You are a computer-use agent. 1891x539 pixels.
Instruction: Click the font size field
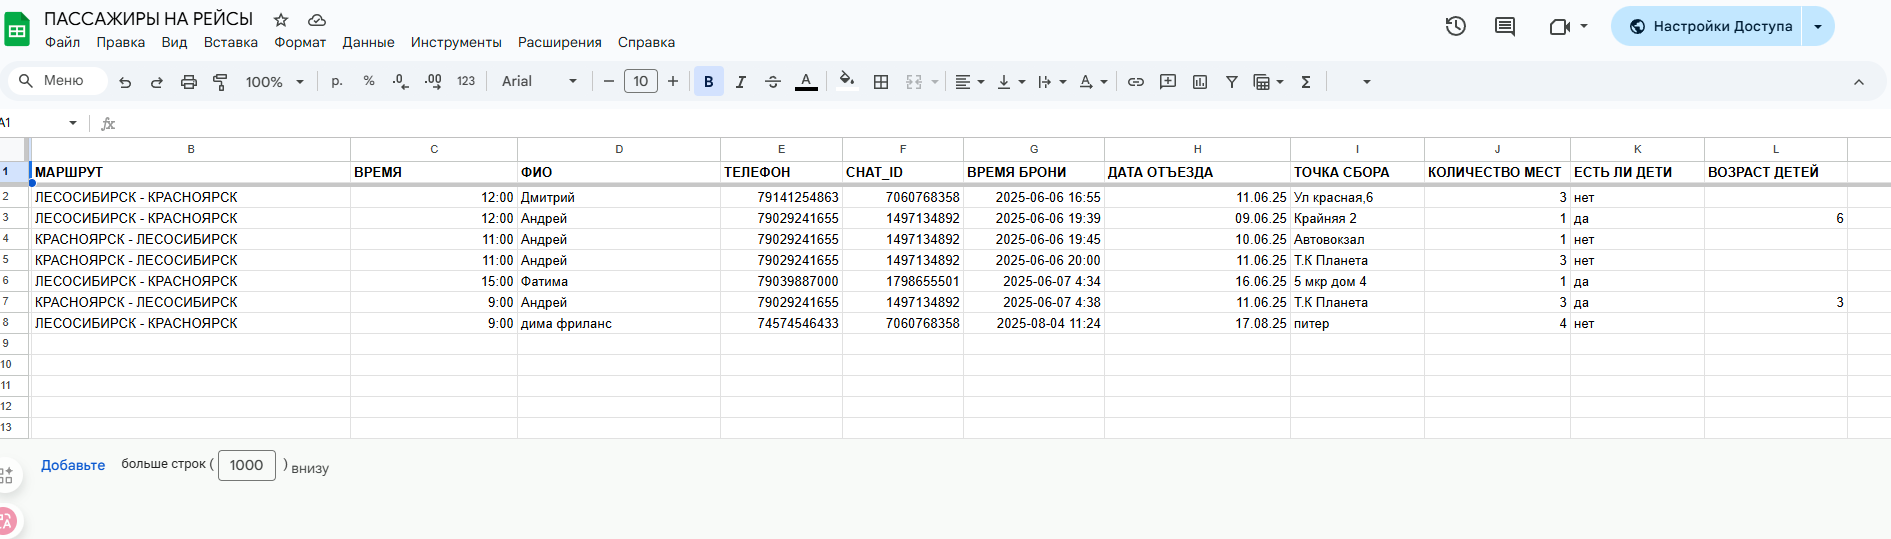(641, 82)
